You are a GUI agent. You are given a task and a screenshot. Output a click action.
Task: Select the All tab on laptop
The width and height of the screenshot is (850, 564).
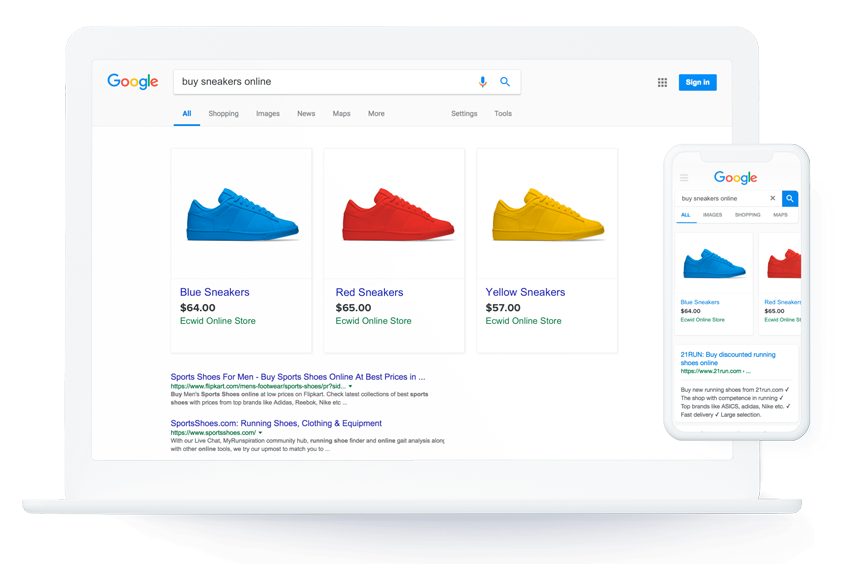tap(186, 114)
